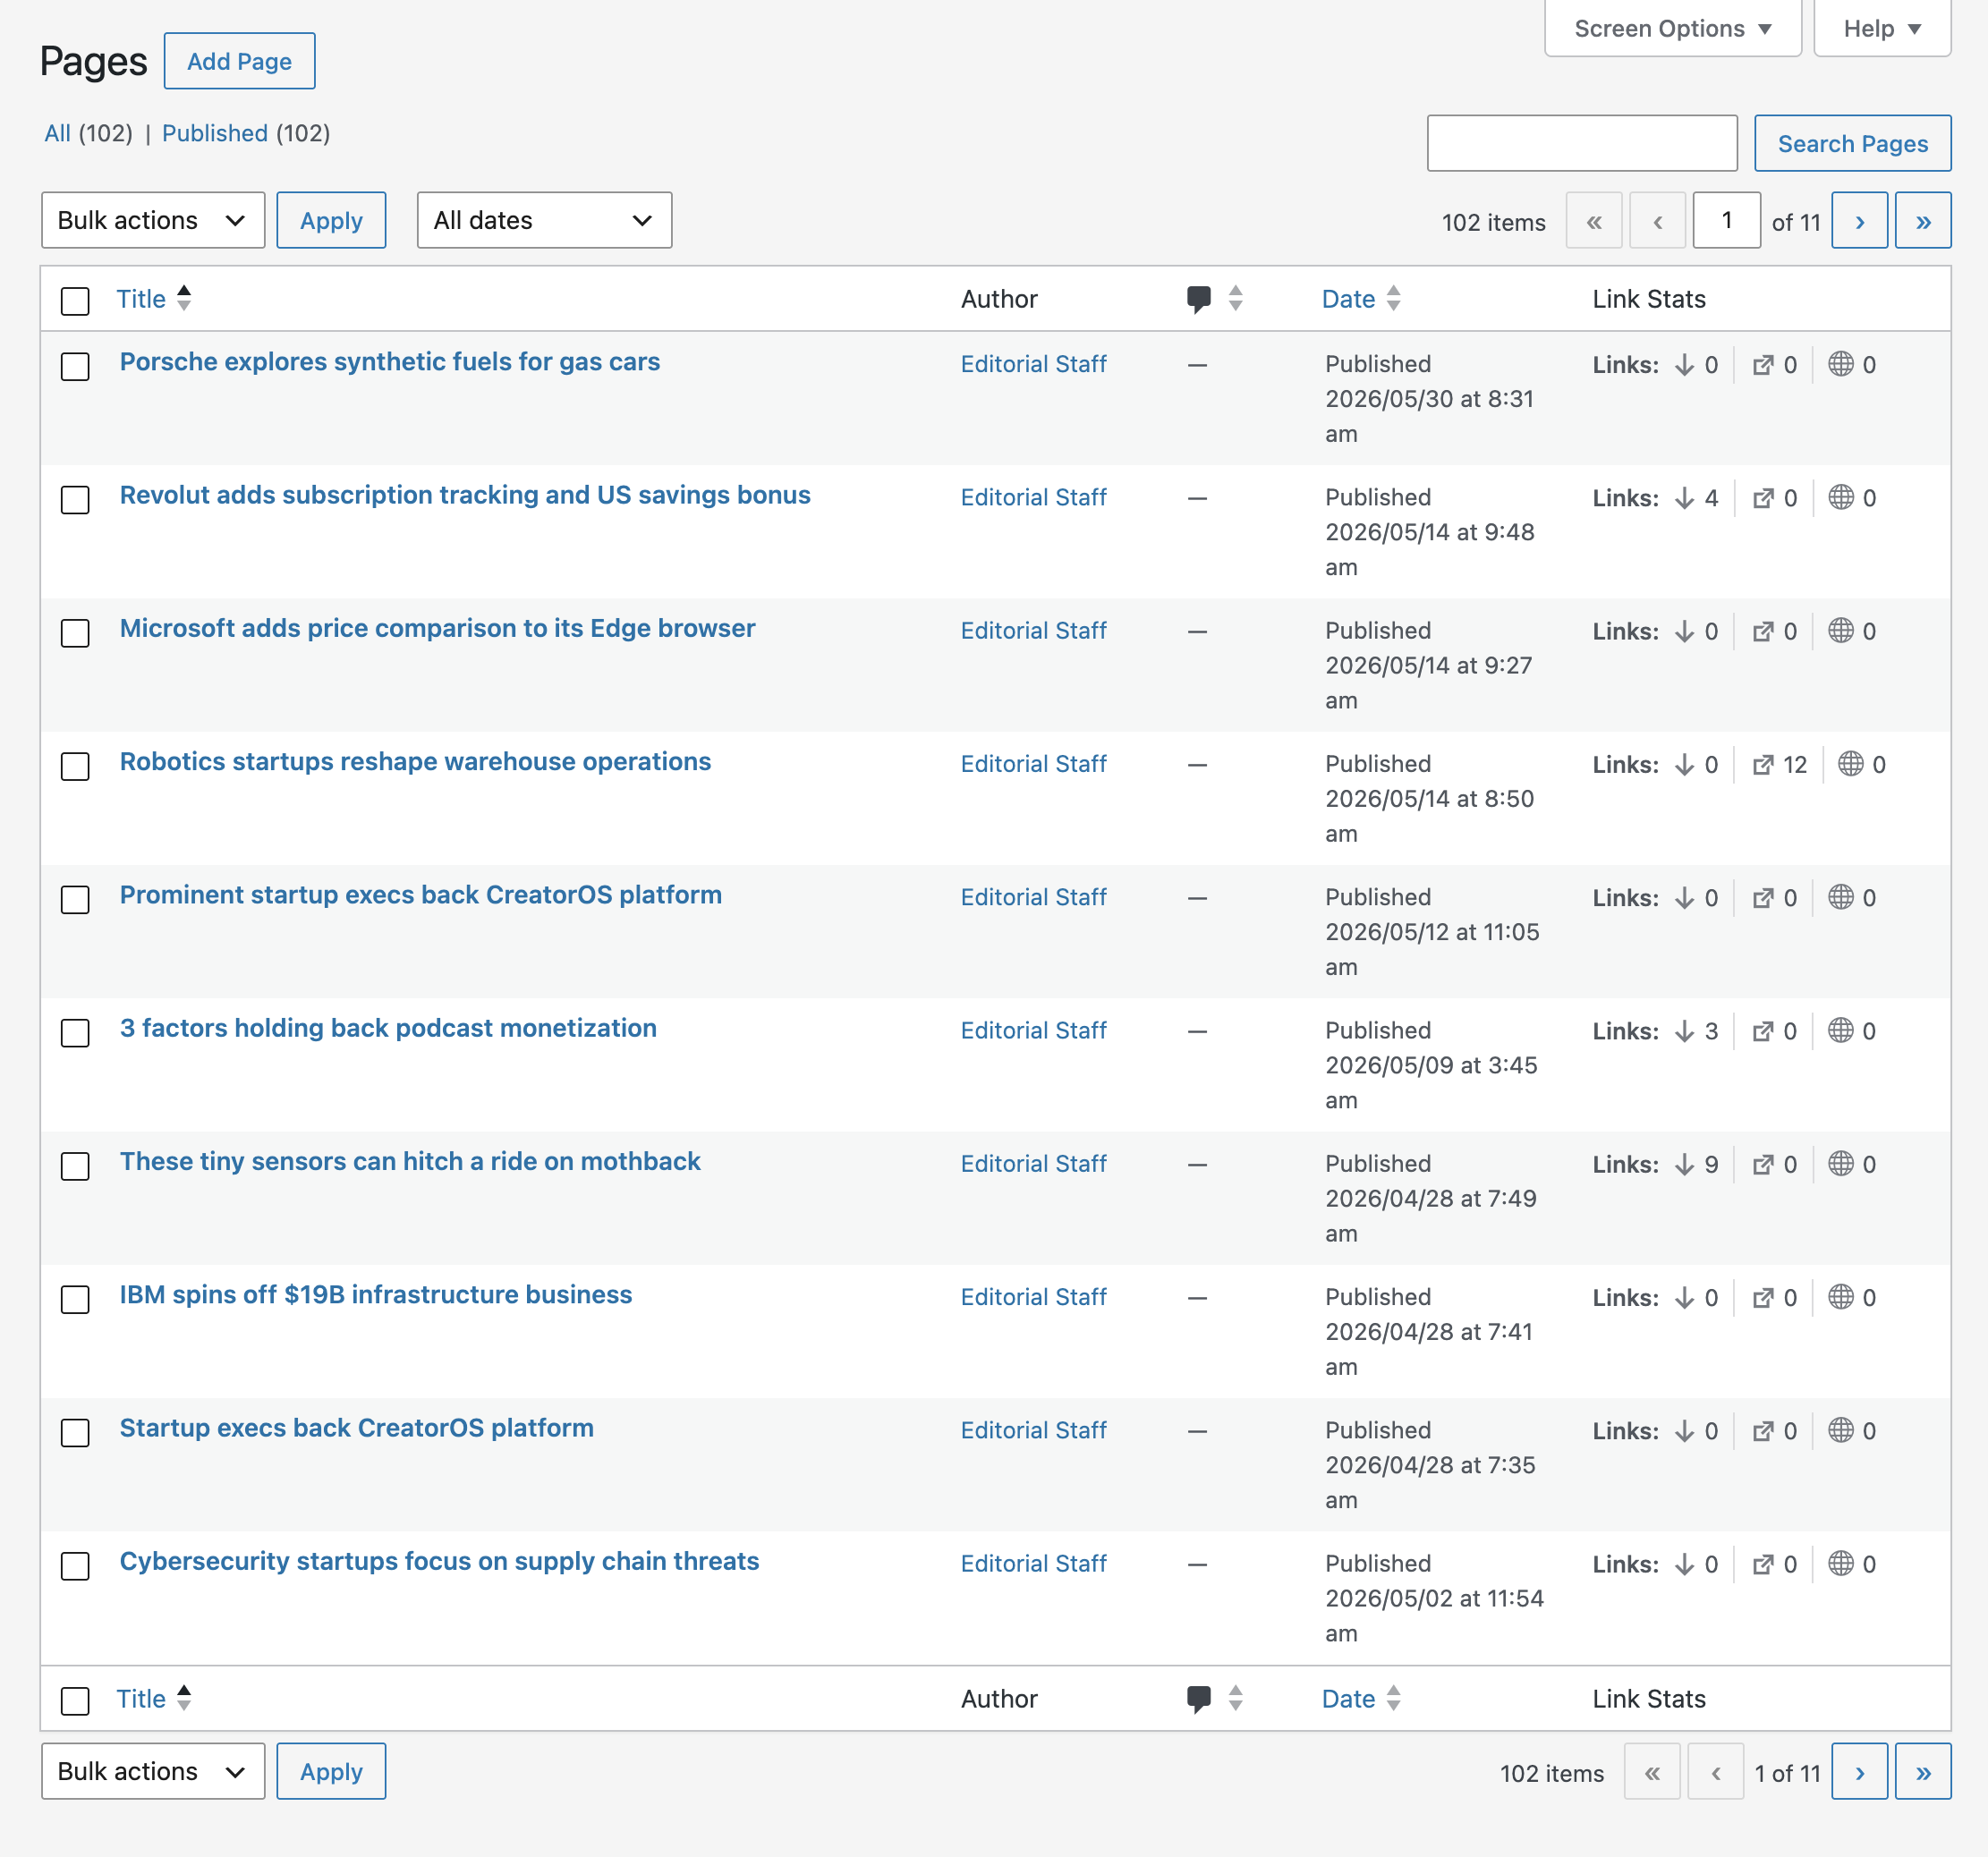
Task: Click the comments bubble icon in header
Action: pos(1198,299)
